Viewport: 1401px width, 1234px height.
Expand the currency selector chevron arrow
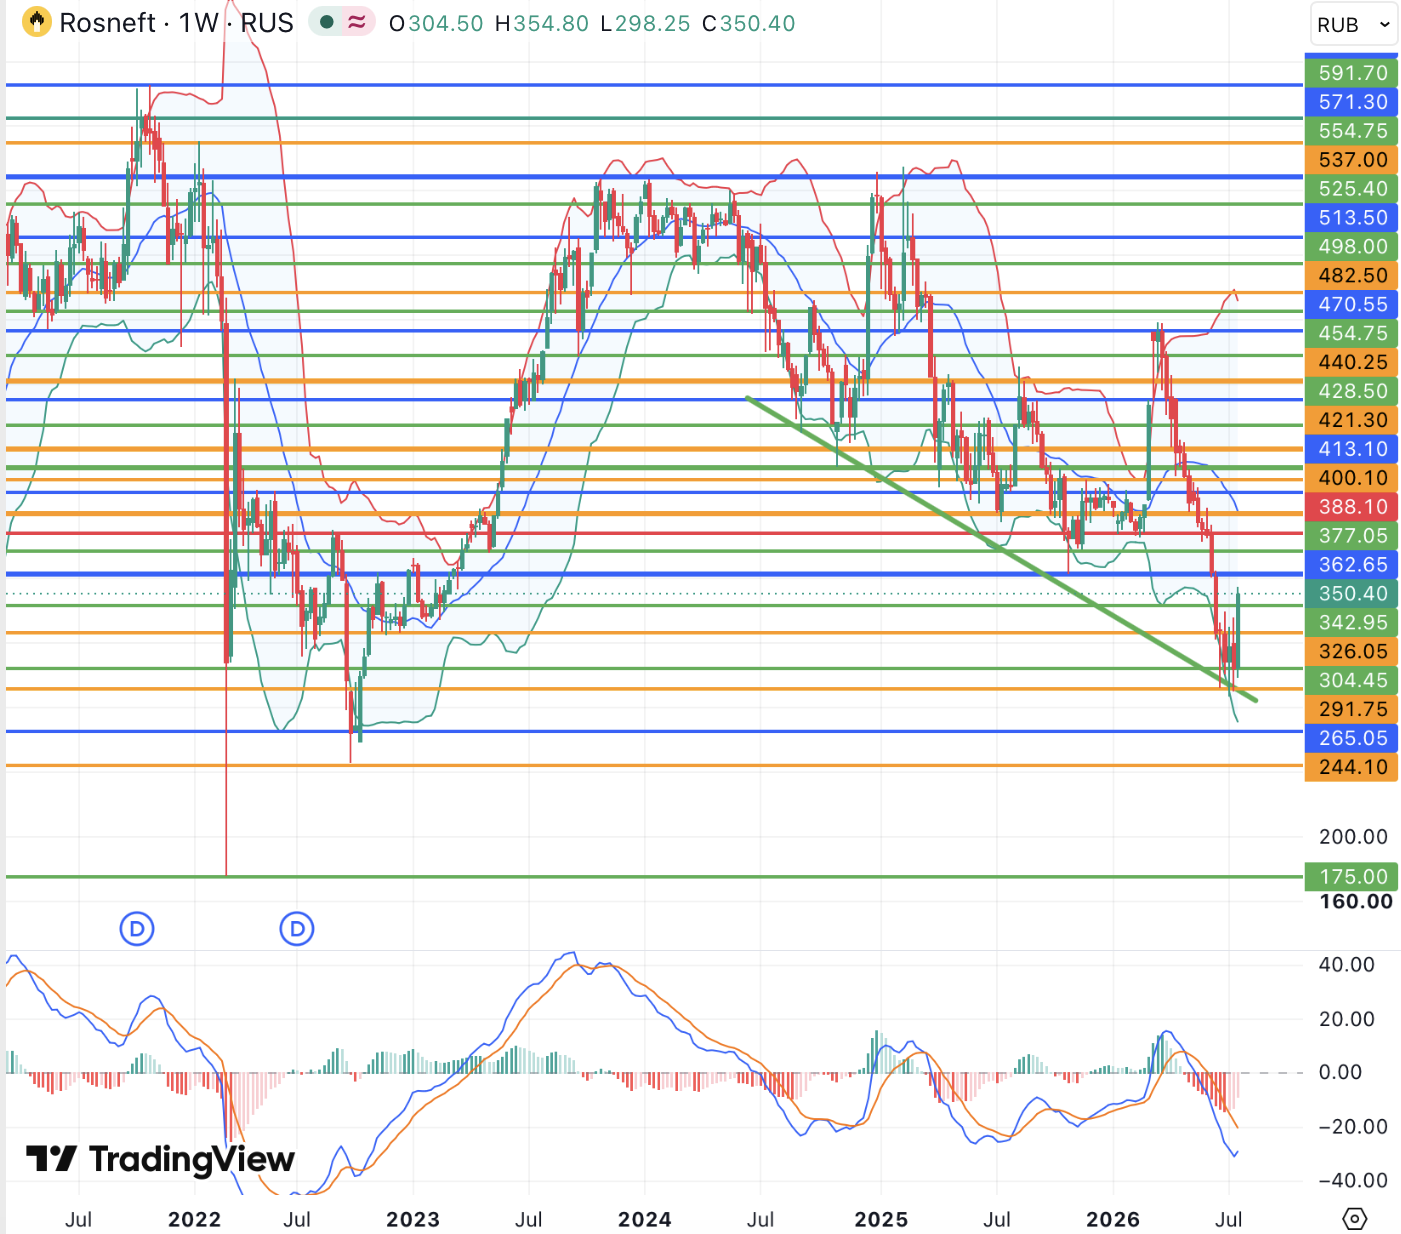click(x=1385, y=25)
